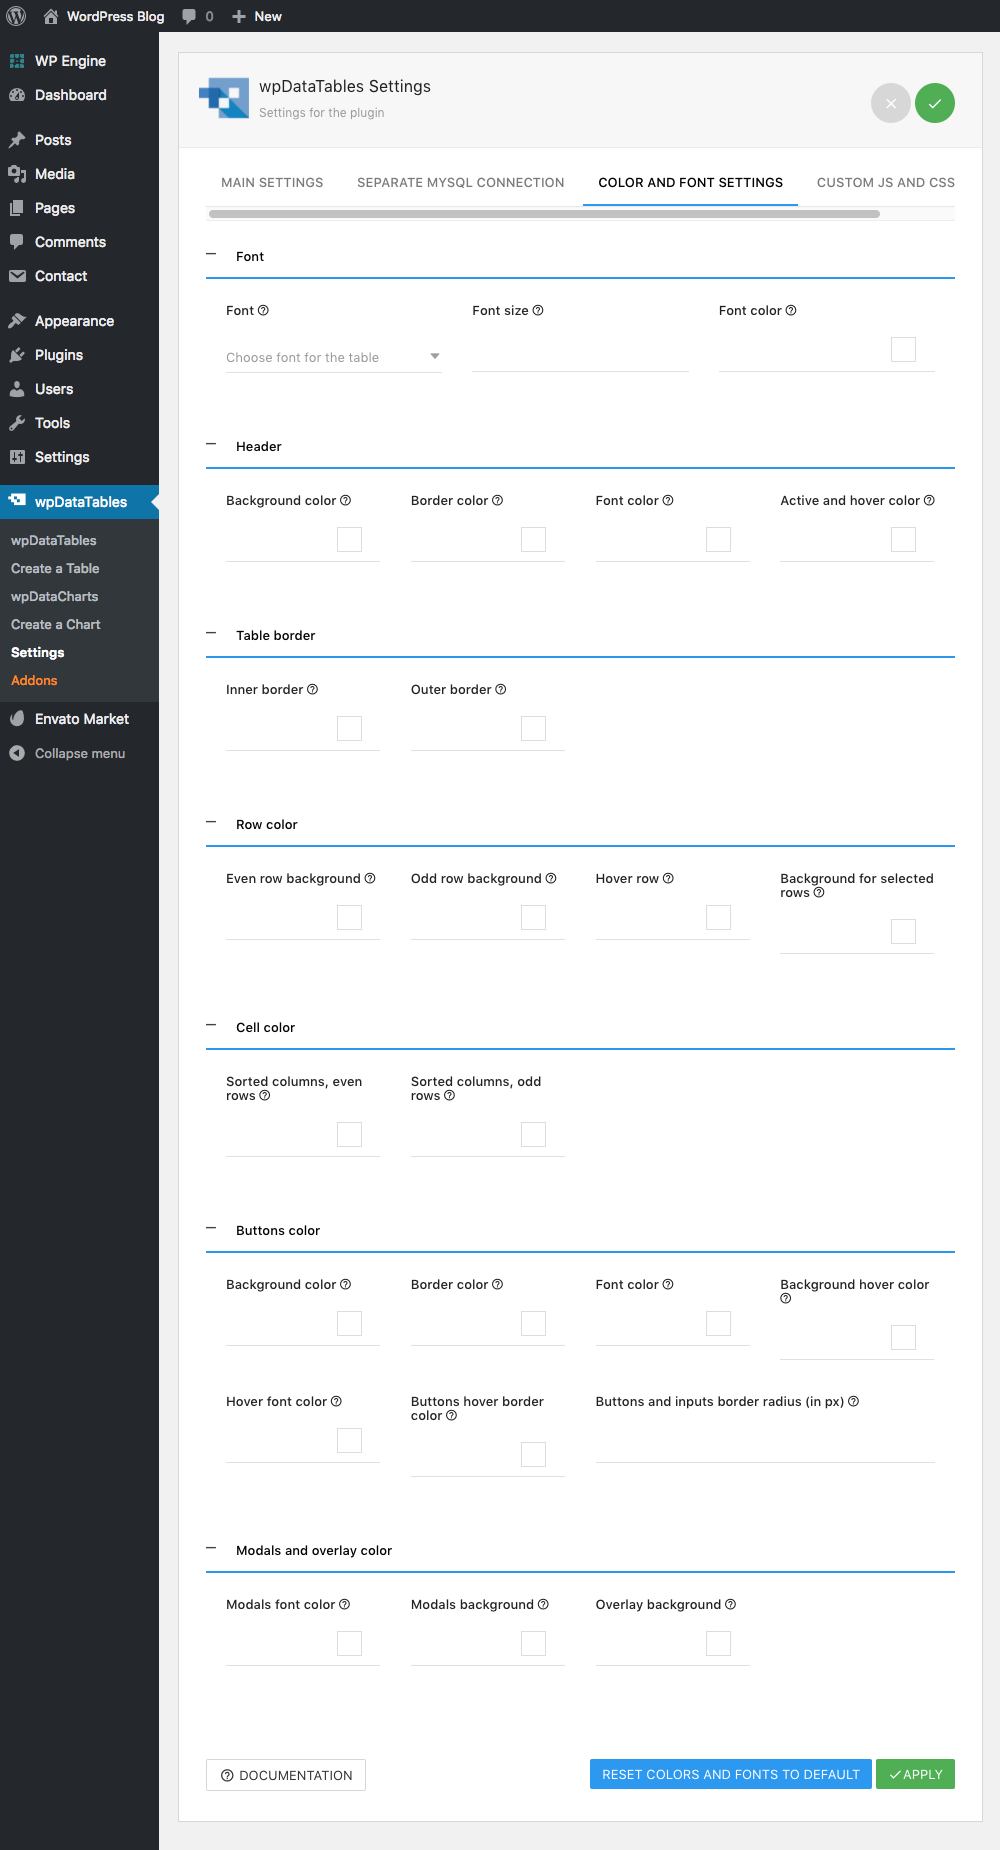Click the gray X cancel button
This screenshot has height=1850, width=1000.
890,103
